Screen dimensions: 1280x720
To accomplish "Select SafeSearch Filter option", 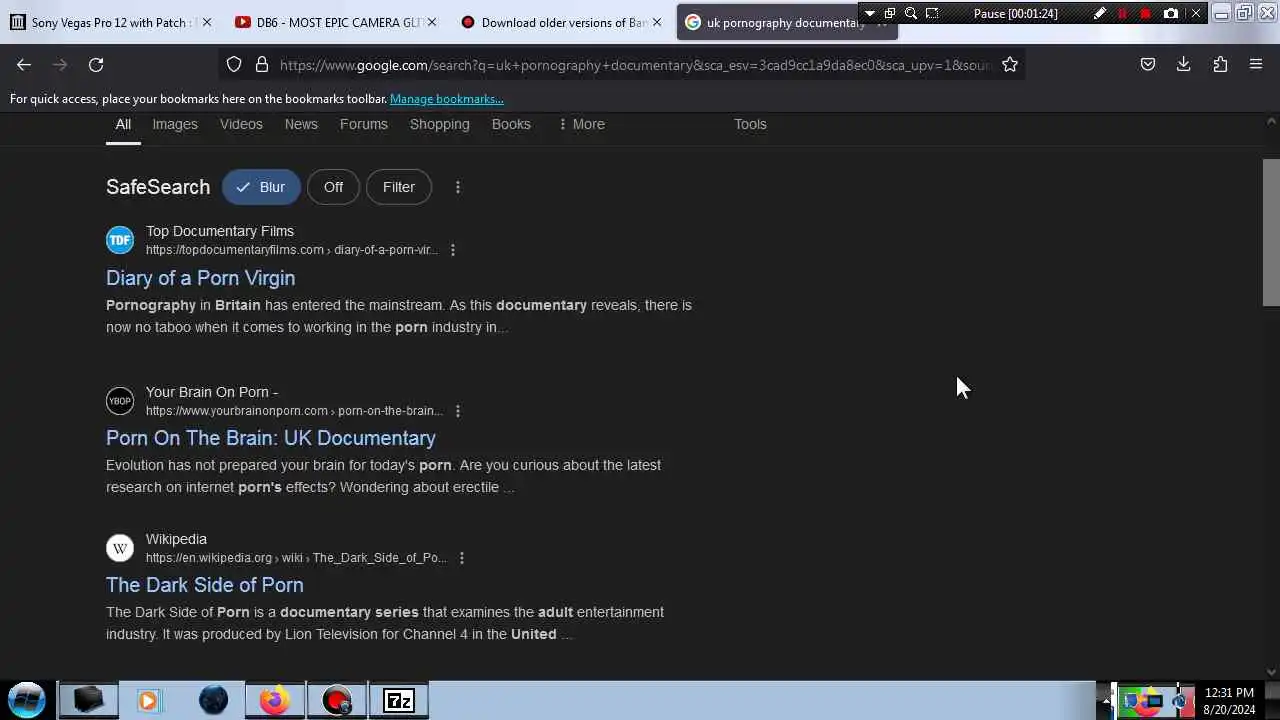I will coord(399,187).
